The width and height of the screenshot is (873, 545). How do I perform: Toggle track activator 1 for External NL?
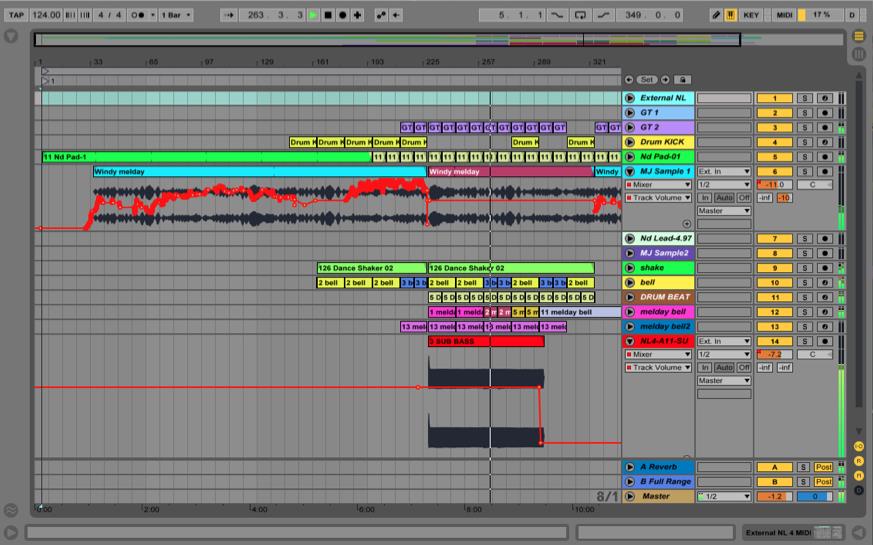774,98
